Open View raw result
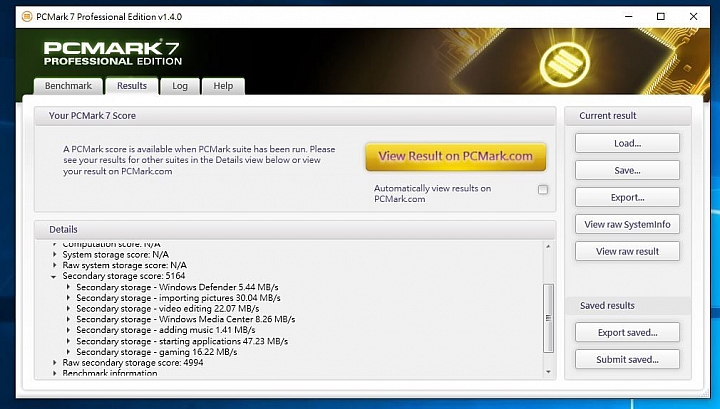 click(627, 252)
